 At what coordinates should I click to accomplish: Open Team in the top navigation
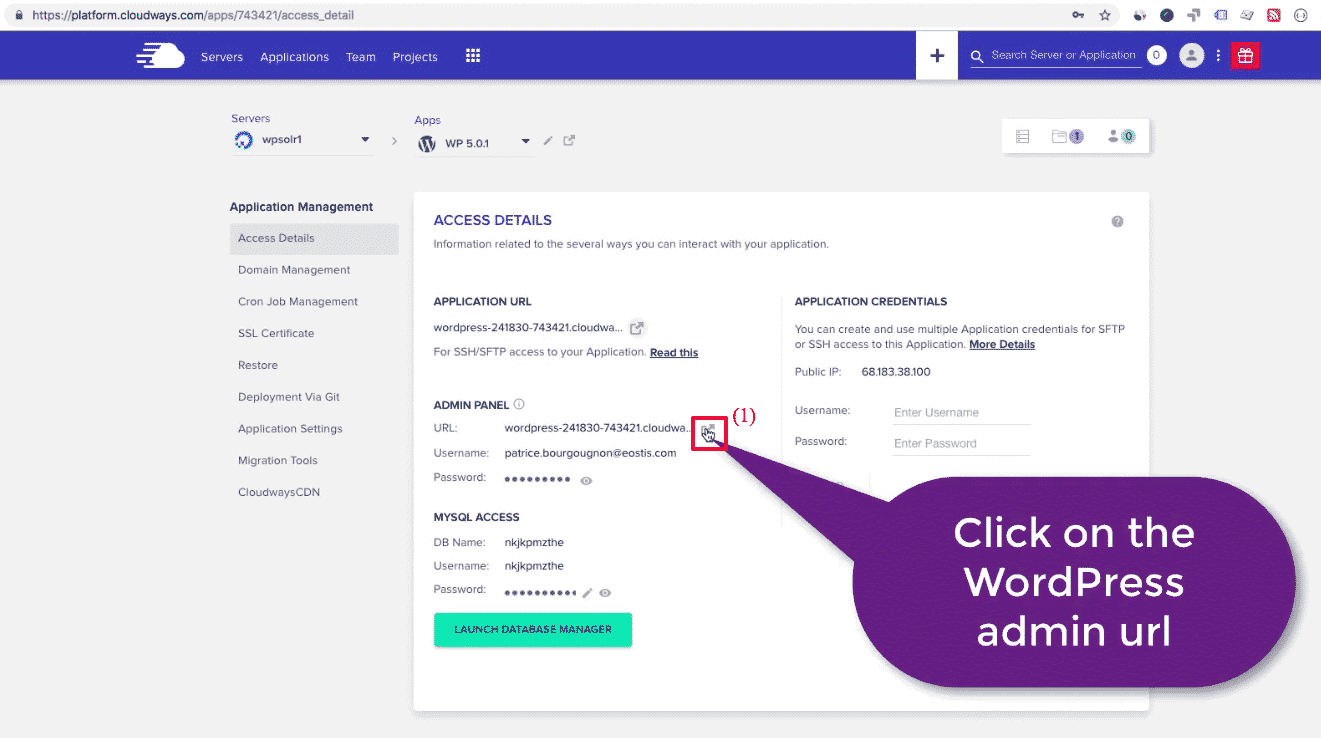[361, 57]
